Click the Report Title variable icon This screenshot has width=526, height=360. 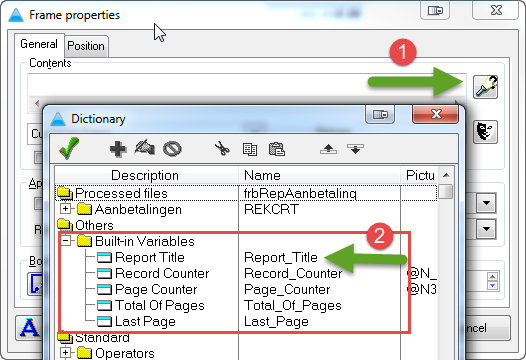[x=104, y=257]
